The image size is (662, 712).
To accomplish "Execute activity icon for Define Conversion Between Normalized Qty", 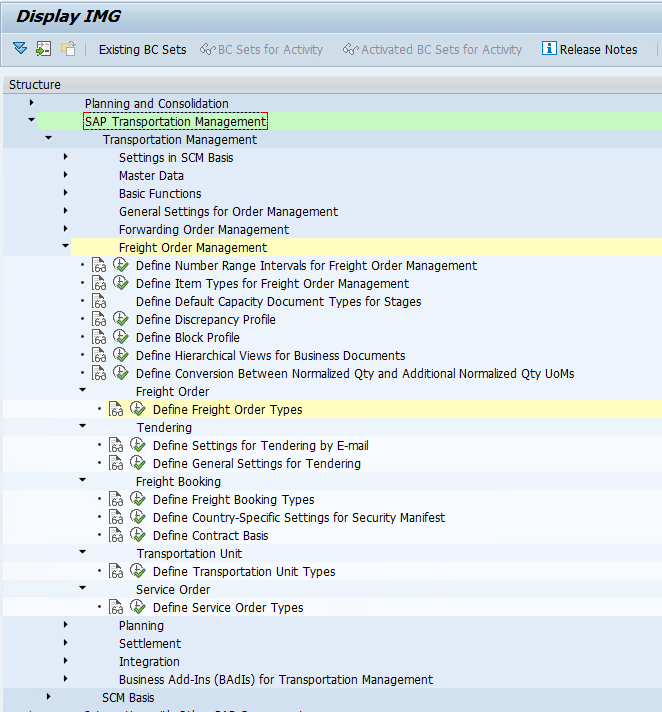I will 121,373.
